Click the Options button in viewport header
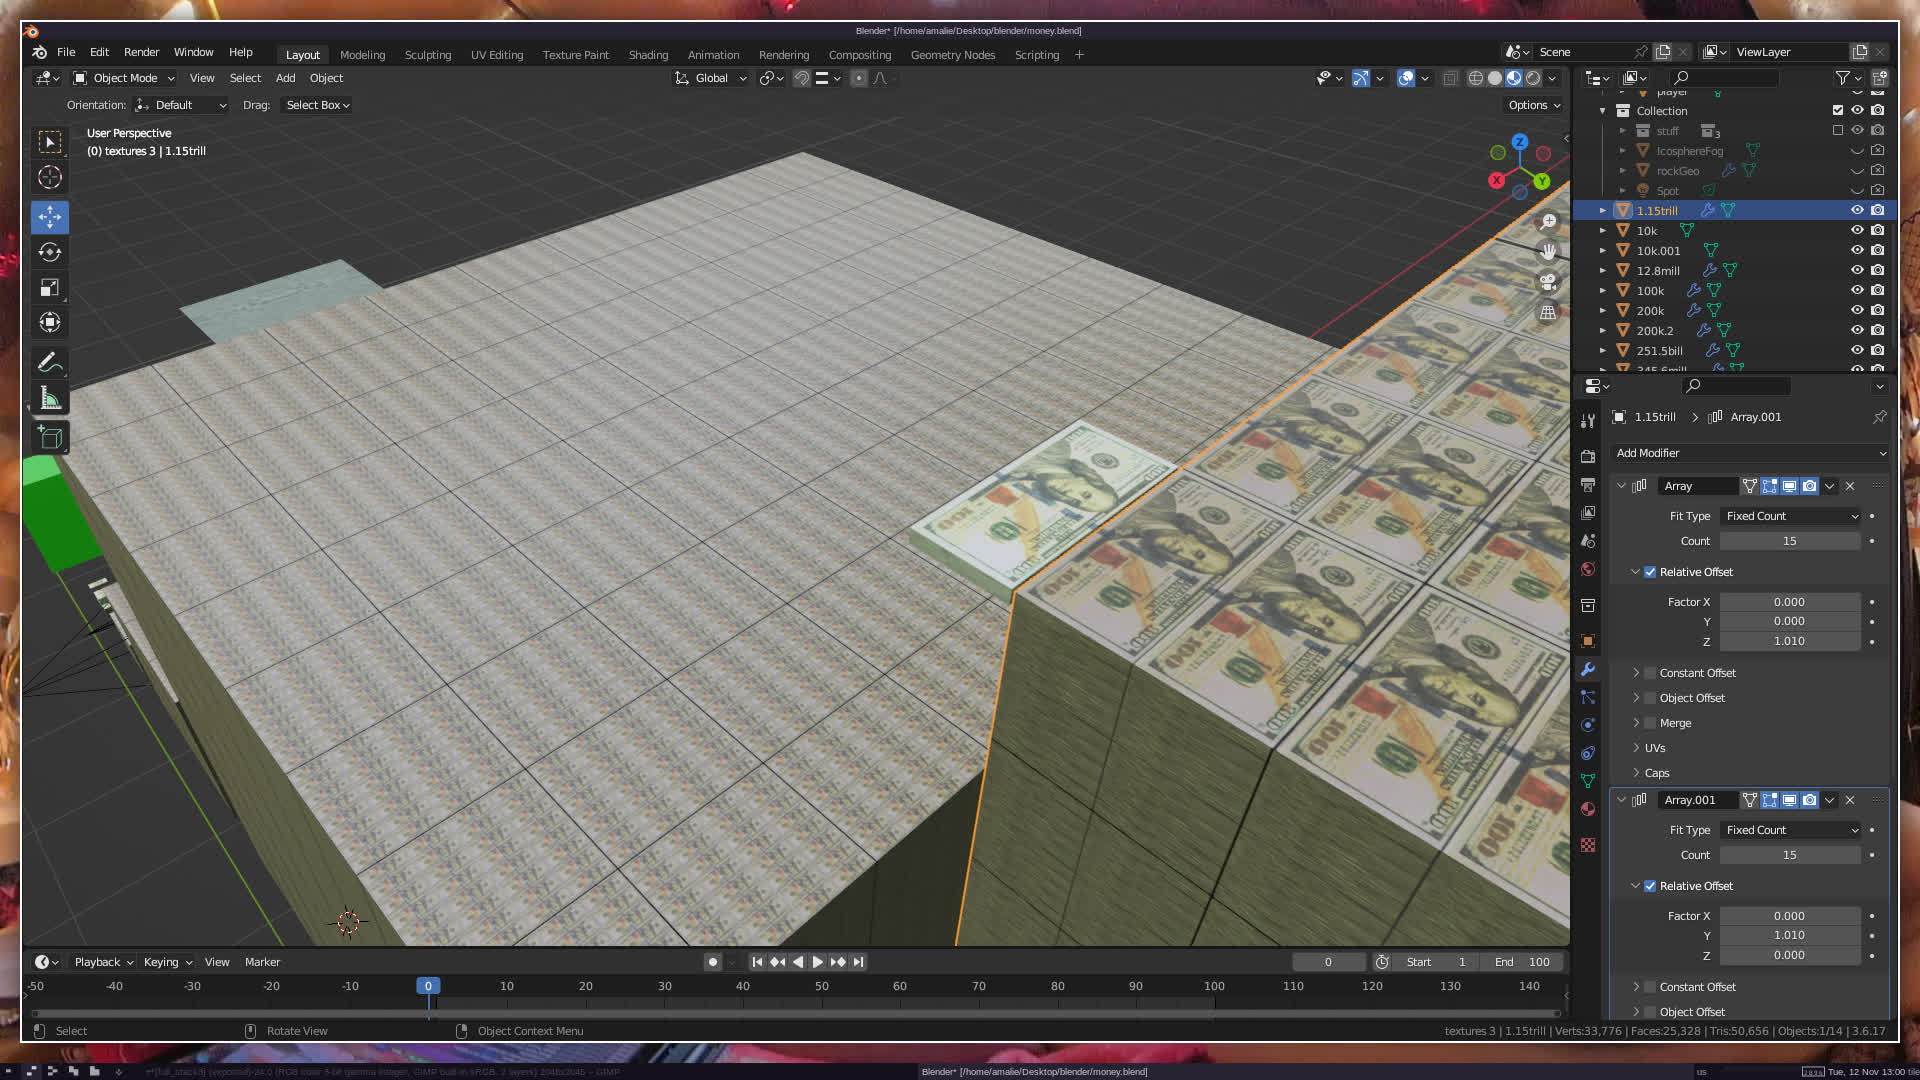Screen dimensions: 1920x1080 tap(1533, 105)
